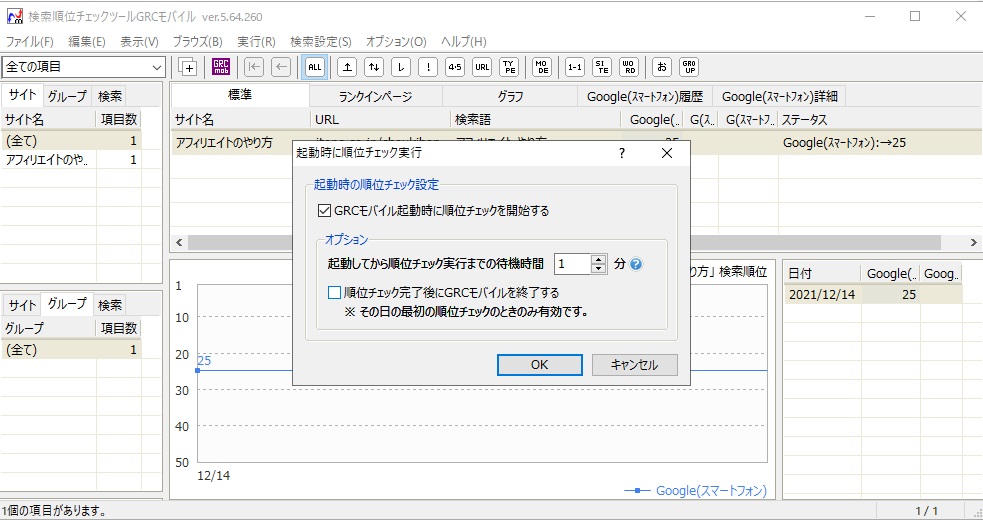Select 検索 tab in lower left panel
The height and width of the screenshot is (520, 983).
coord(110,305)
